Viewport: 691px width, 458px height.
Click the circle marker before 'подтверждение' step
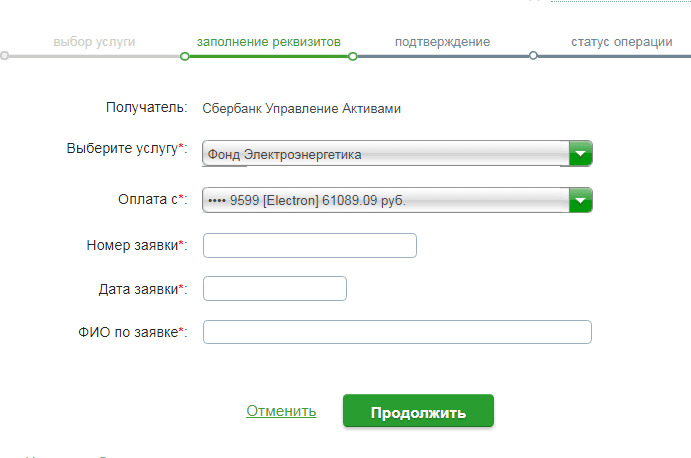pyautogui.click(x=353, y=56)
